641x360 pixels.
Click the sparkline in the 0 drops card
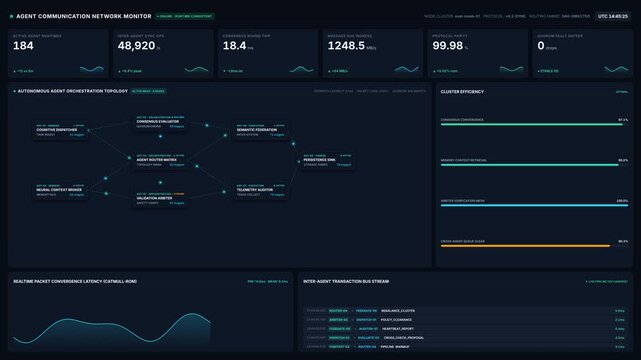pyautogui.click(x=616, y=69)
